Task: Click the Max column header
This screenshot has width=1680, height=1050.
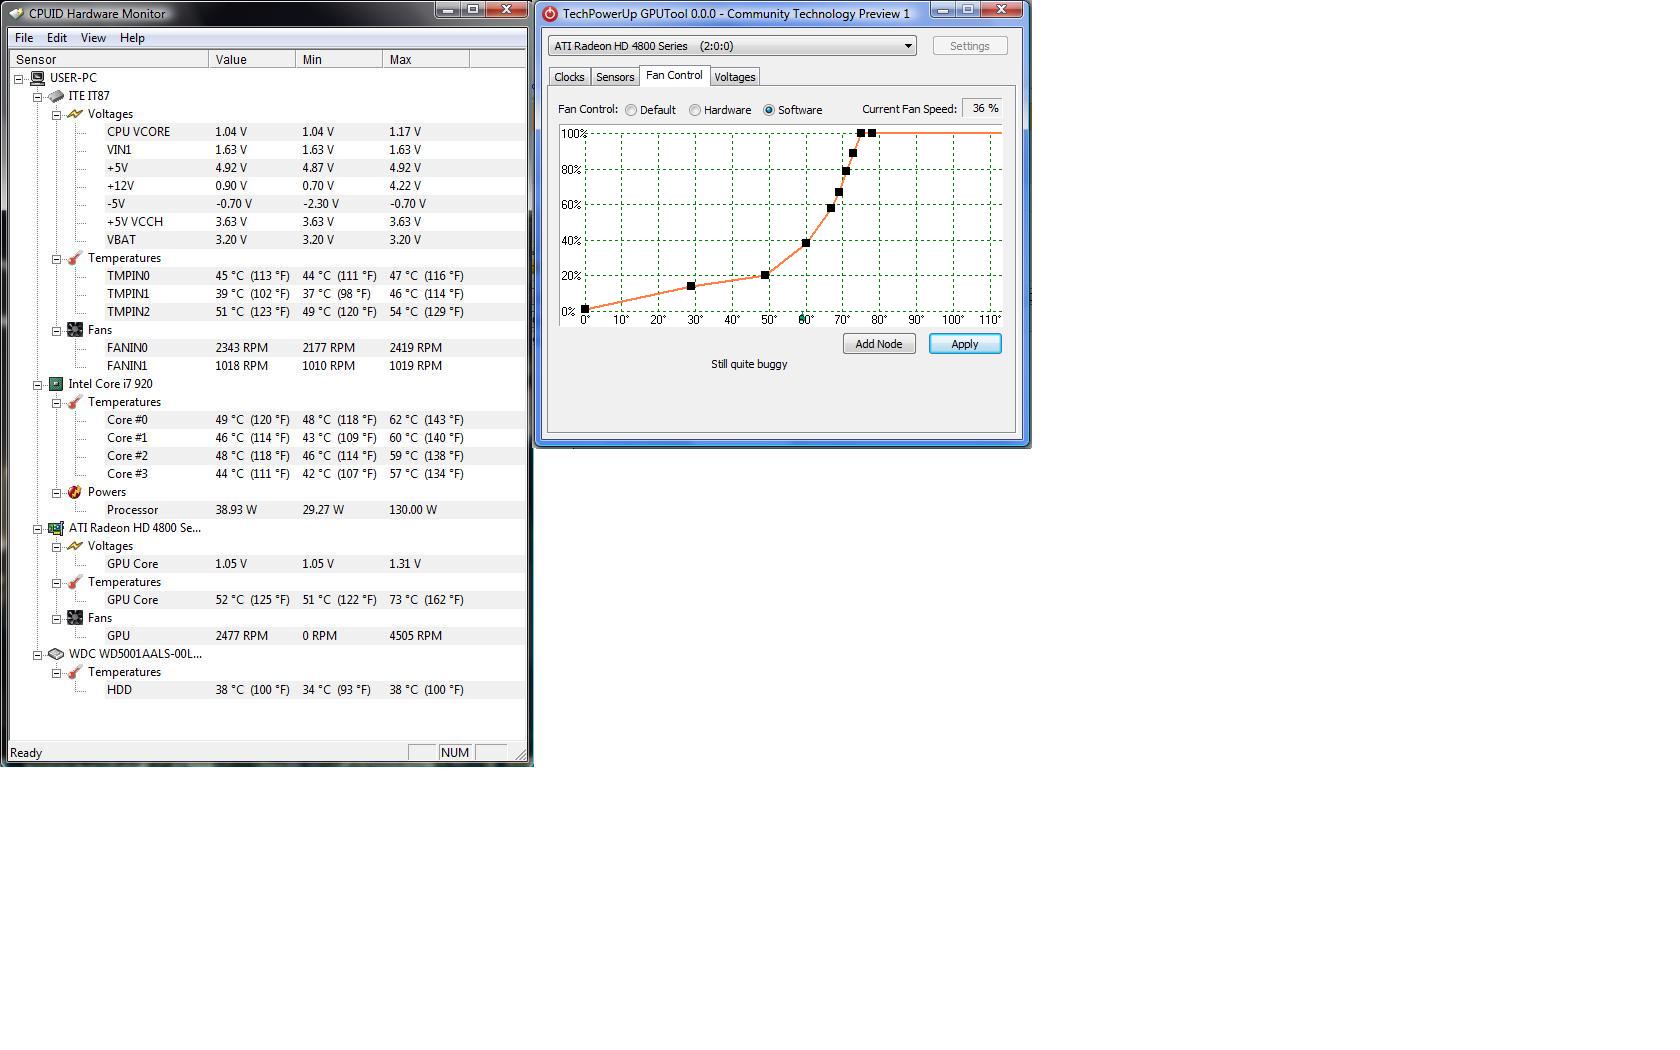Action: pyautogui.click(x=426, y=60)
